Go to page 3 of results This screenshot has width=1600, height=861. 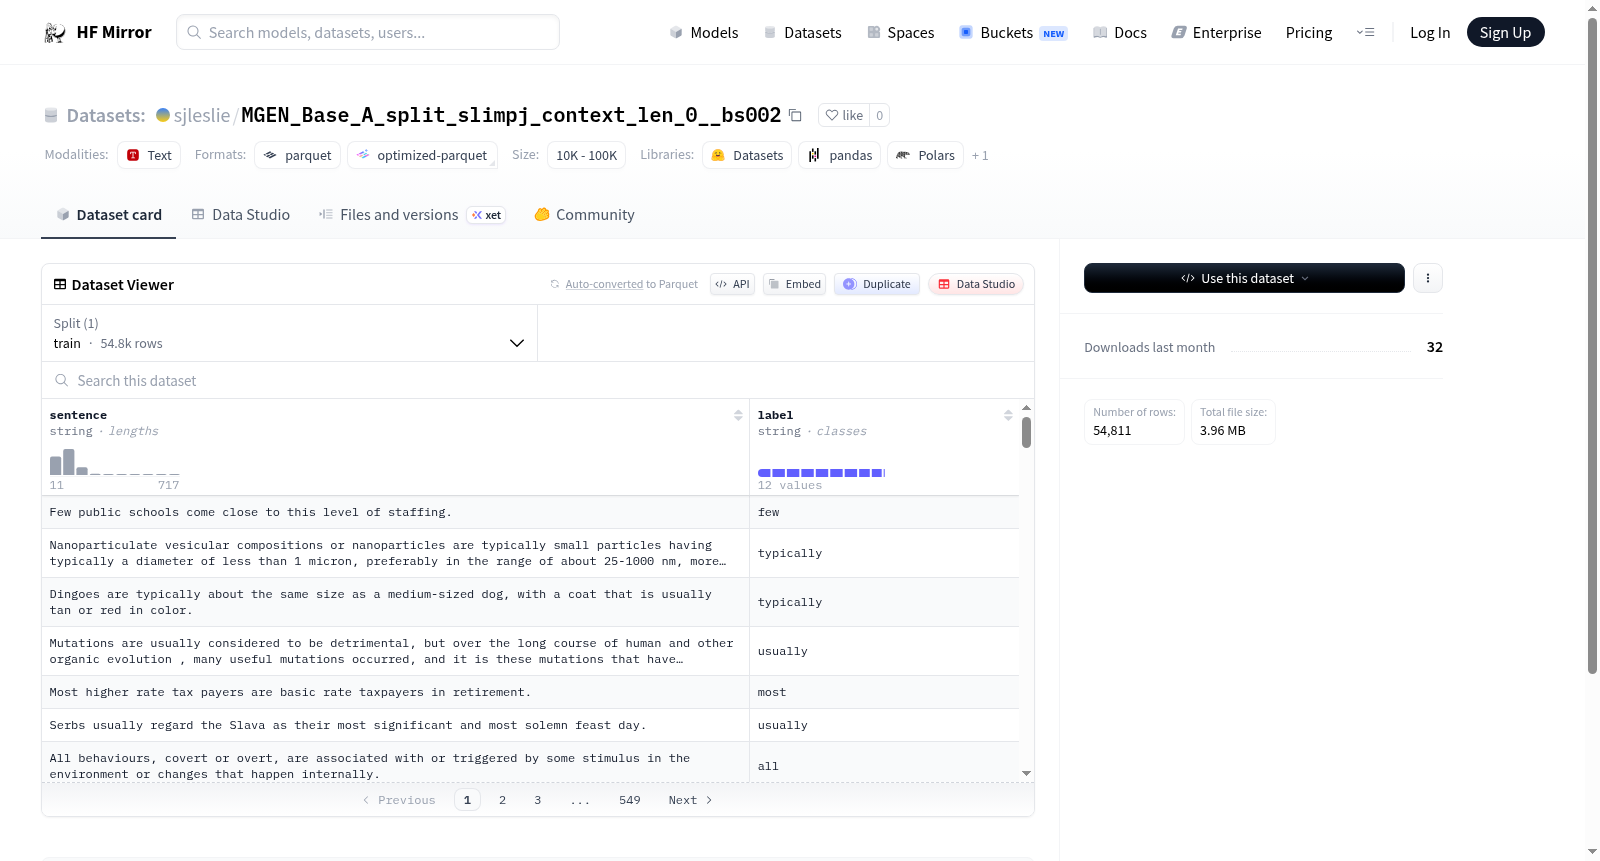pos(537,800)
